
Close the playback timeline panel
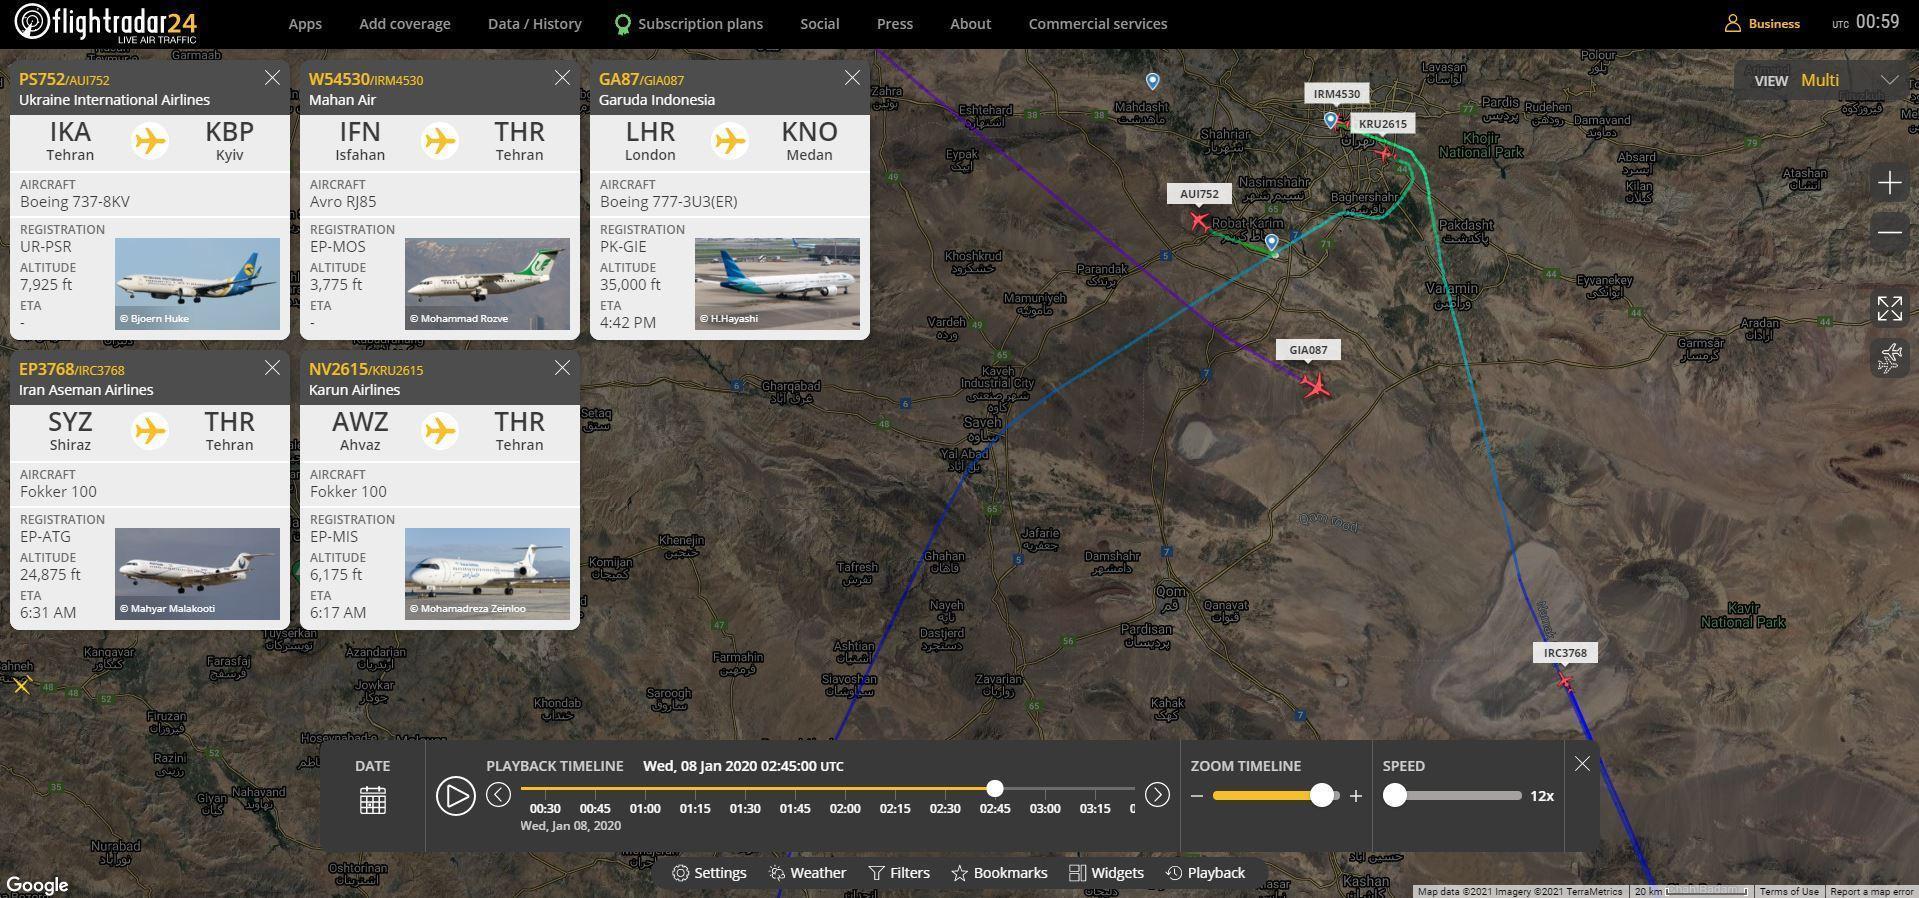(x=1582, y=764)
